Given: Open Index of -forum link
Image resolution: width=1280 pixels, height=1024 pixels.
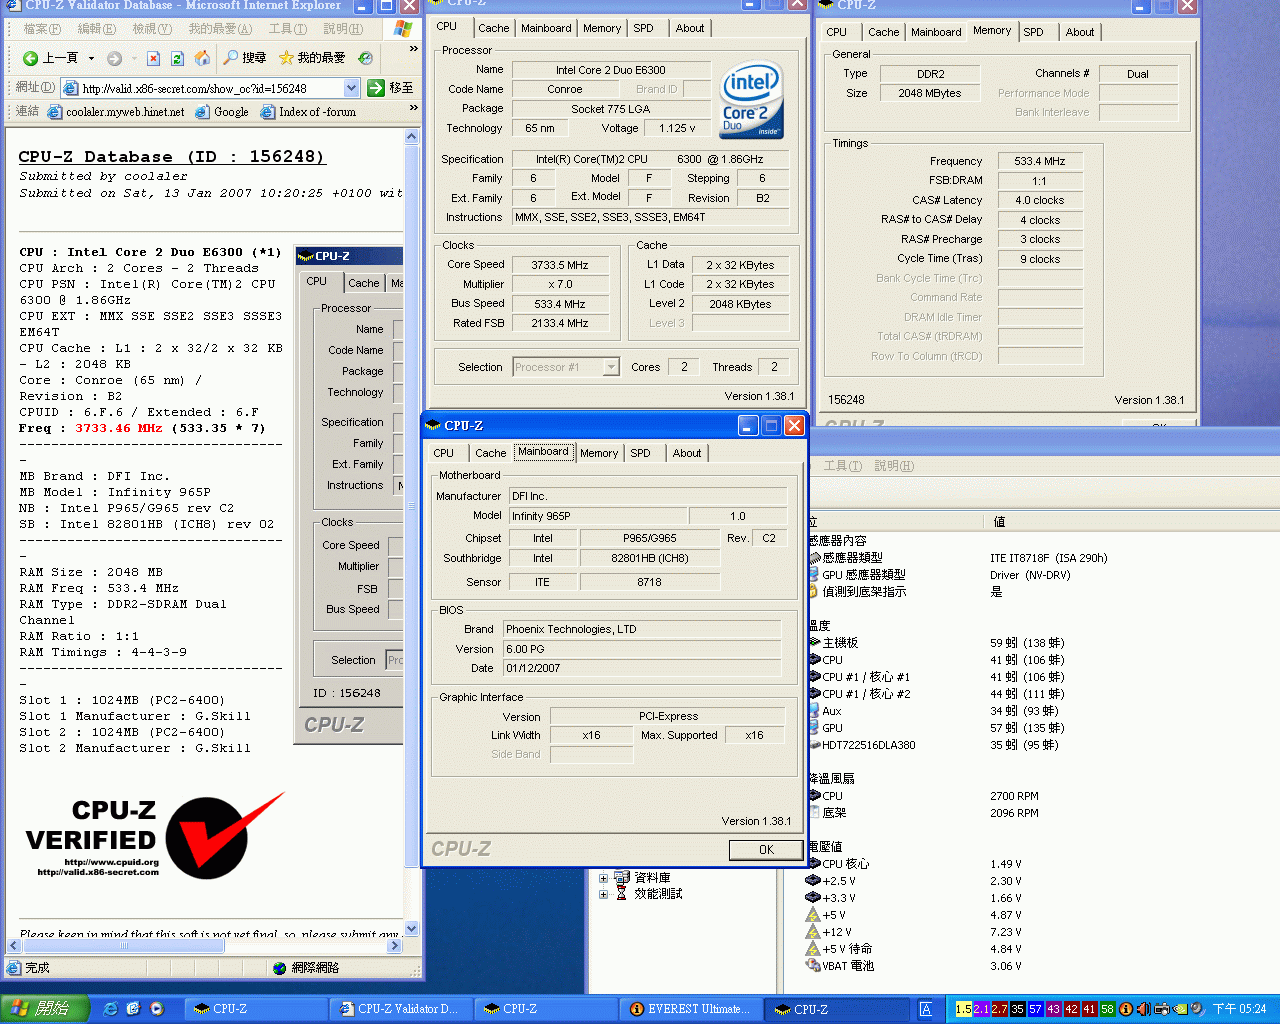Looking at the screenshot, I should click(308, 112).
